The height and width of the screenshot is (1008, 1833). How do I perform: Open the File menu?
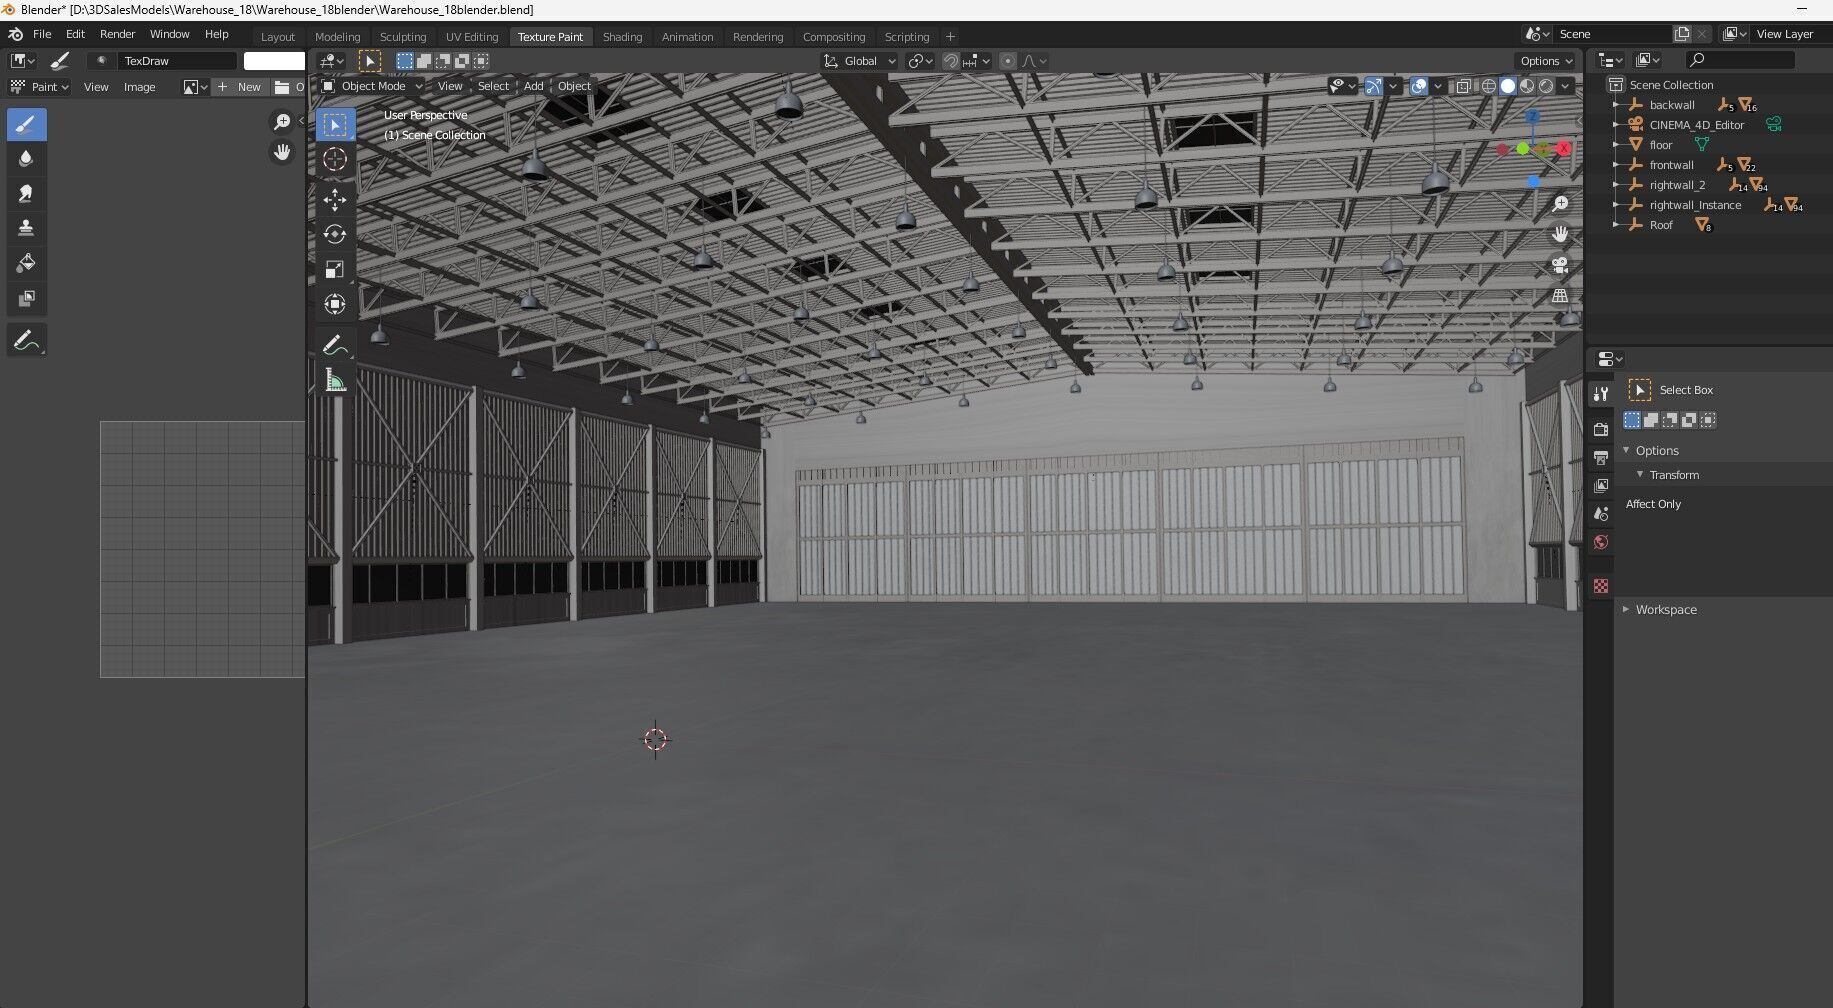(x=42, y=34)
